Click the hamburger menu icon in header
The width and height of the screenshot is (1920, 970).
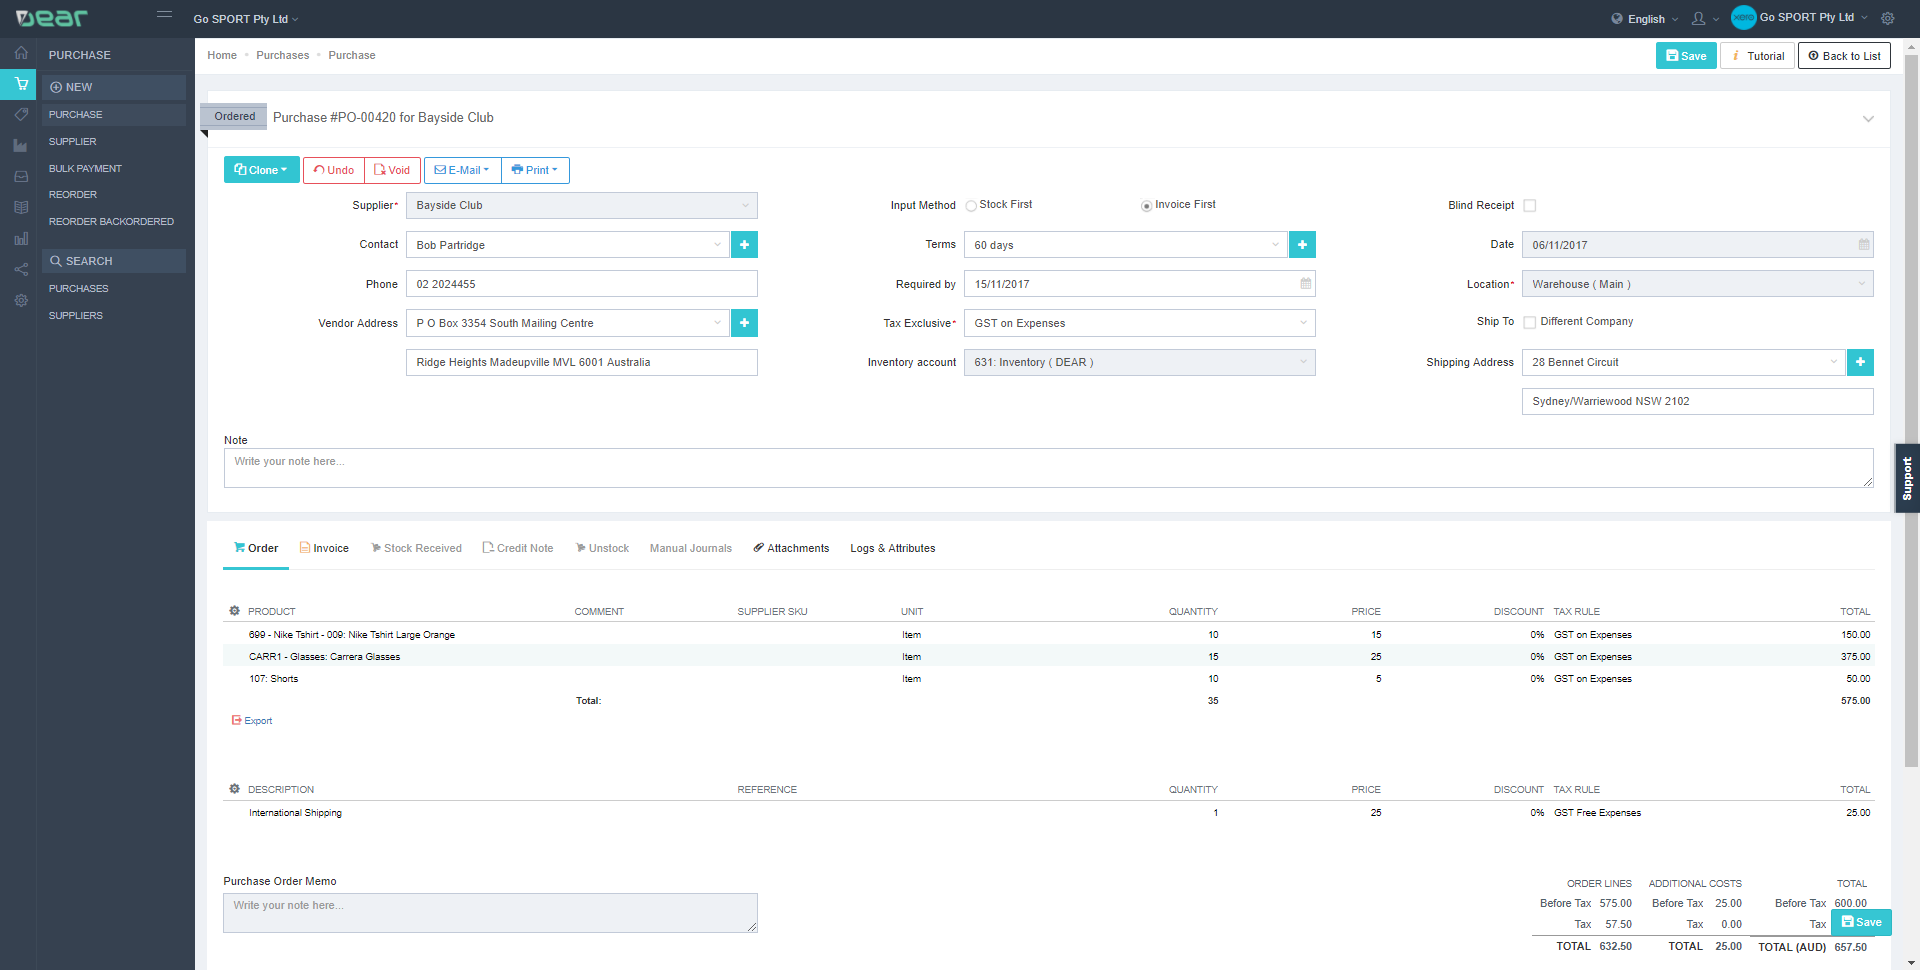tap(165, 15)
